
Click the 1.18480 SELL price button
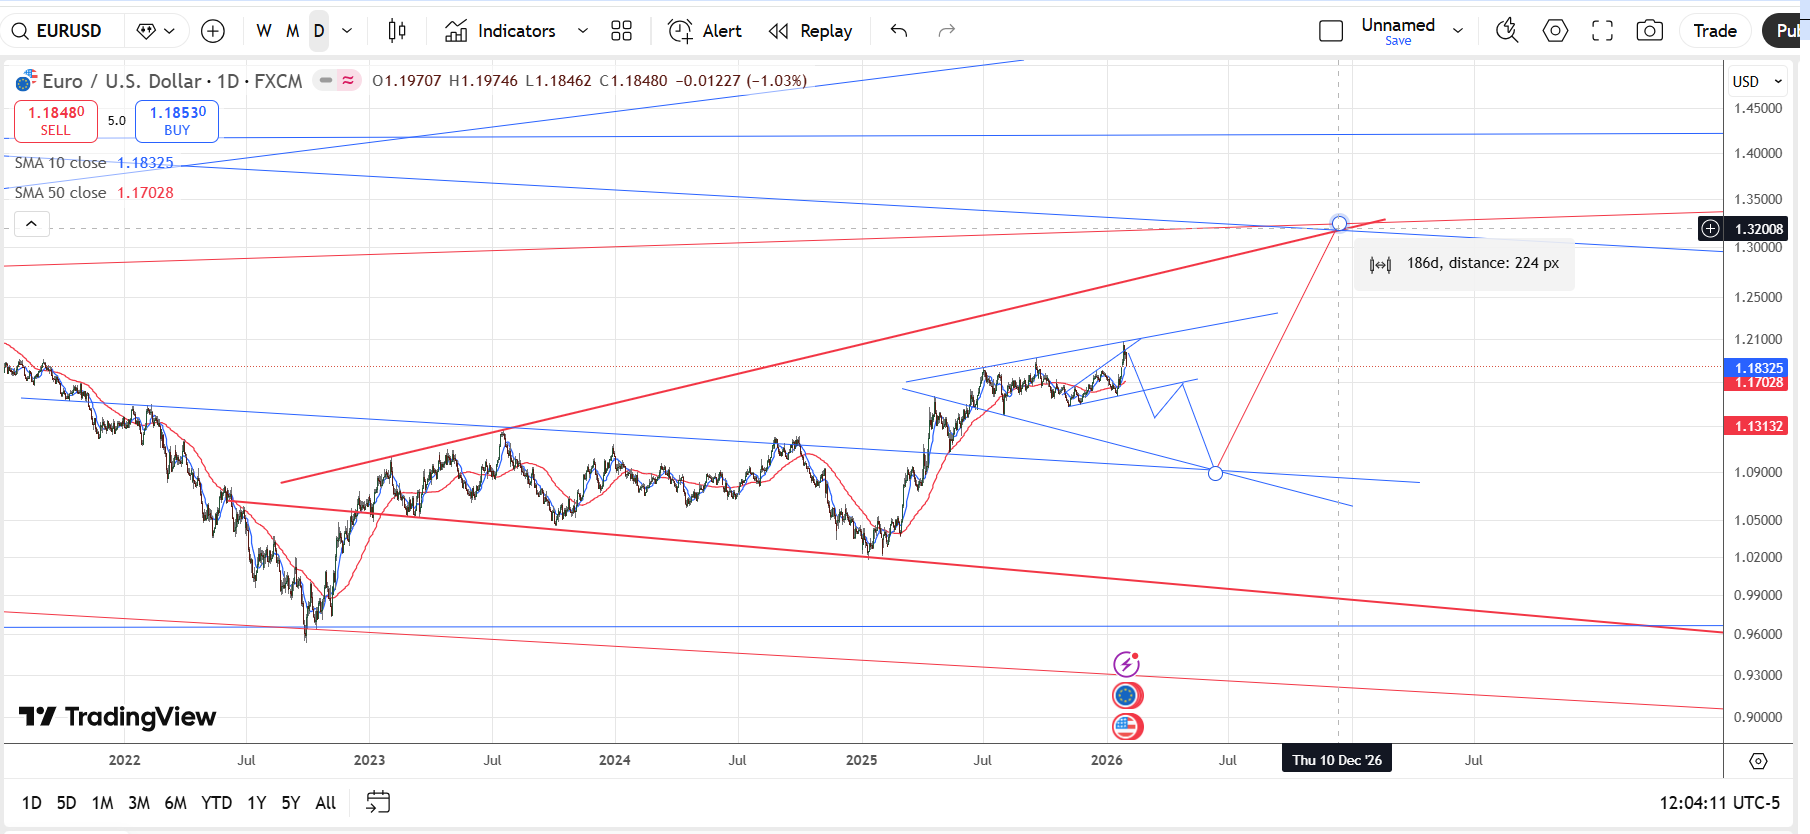click(x=56, y=121)
